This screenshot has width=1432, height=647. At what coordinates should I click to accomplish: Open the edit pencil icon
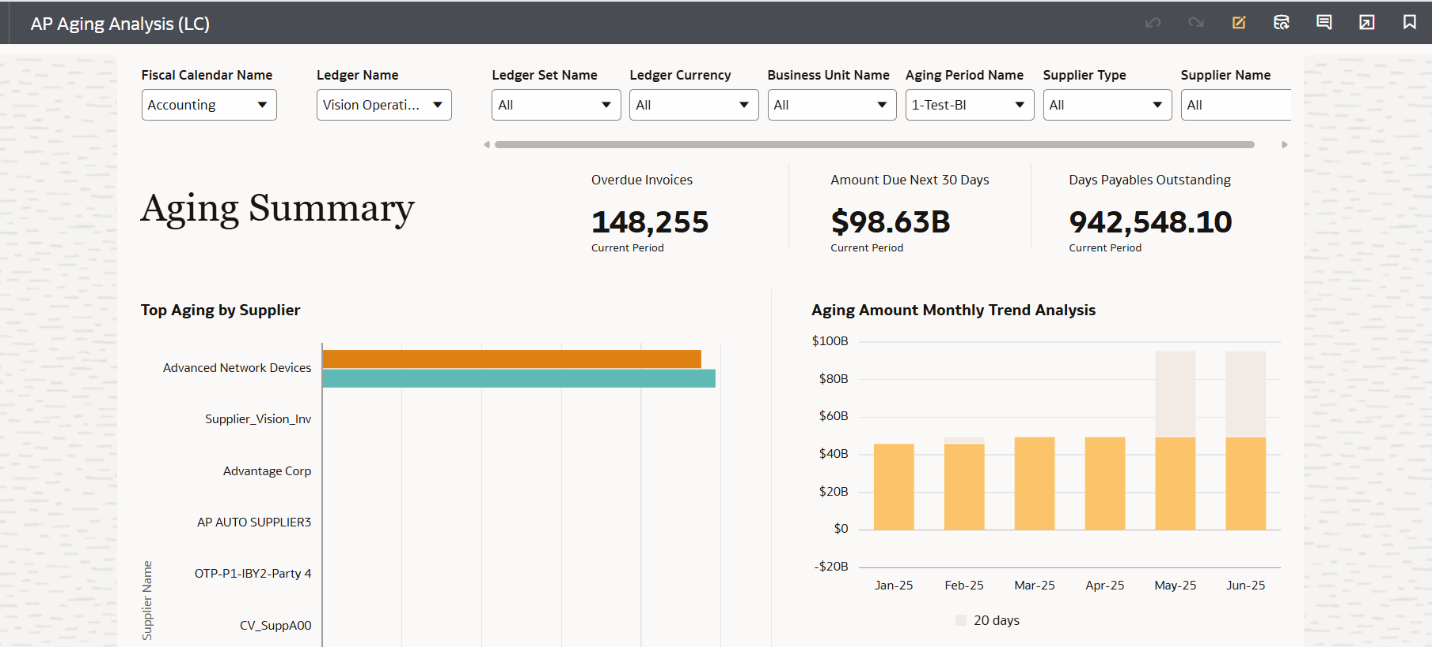(1239, 22)
